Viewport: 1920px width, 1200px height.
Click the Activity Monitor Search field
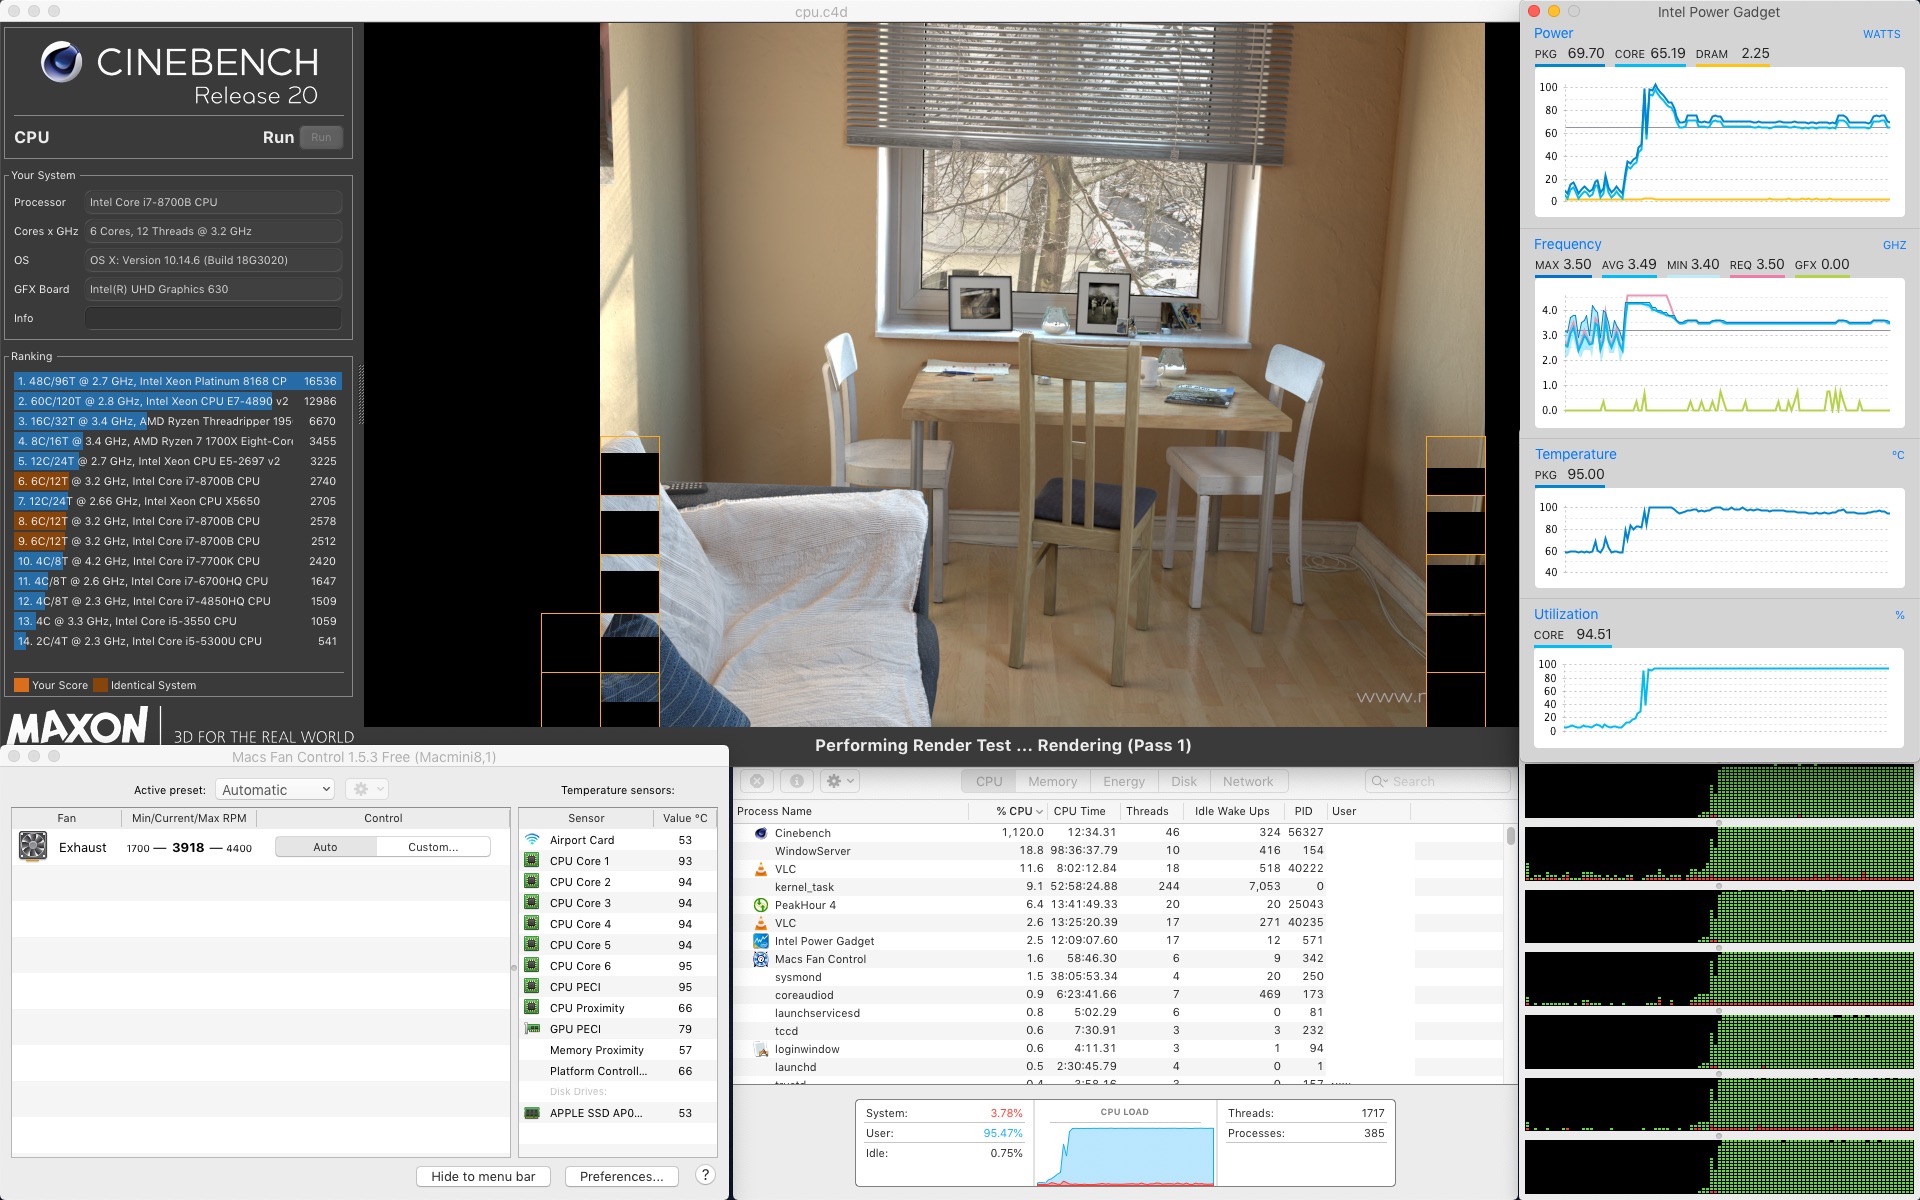[x=1438, y=782]
